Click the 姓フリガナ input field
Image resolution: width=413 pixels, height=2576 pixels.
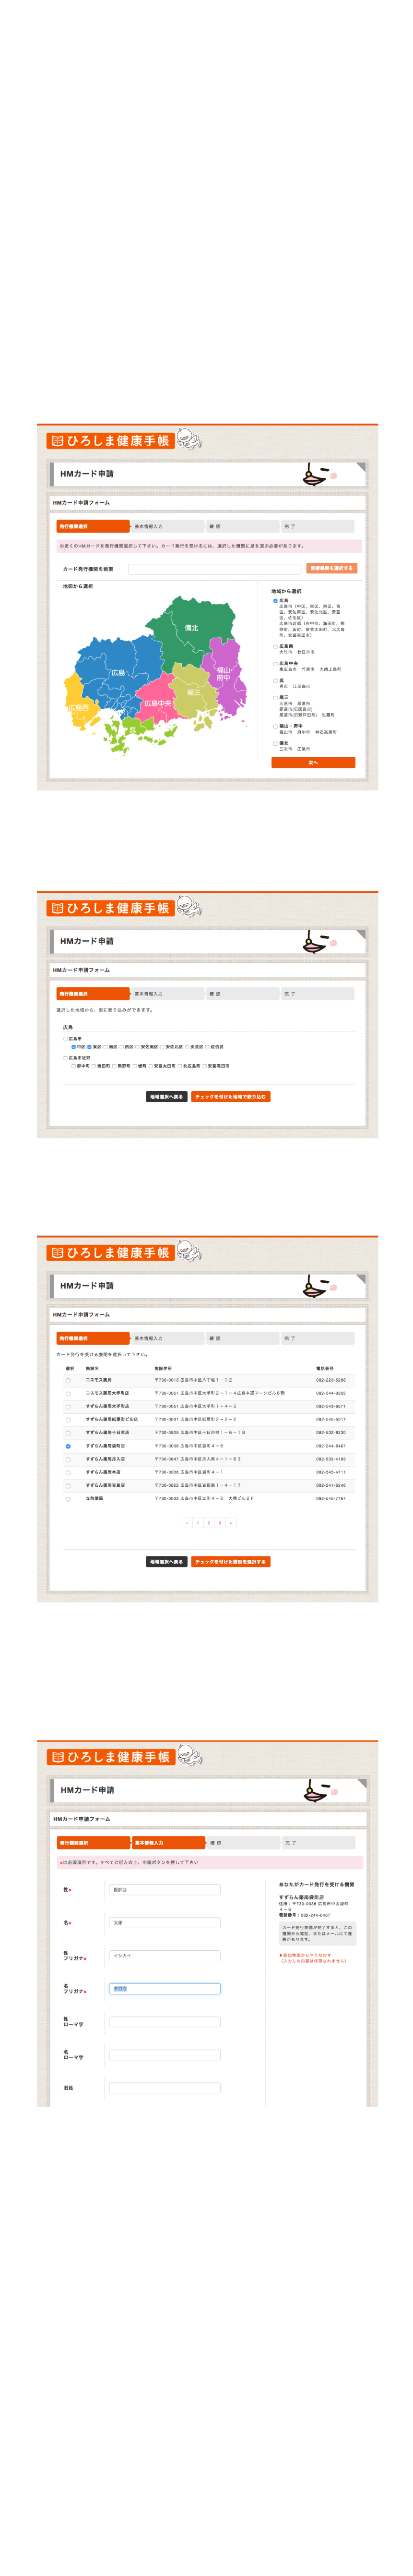[x=165, y=1955]
